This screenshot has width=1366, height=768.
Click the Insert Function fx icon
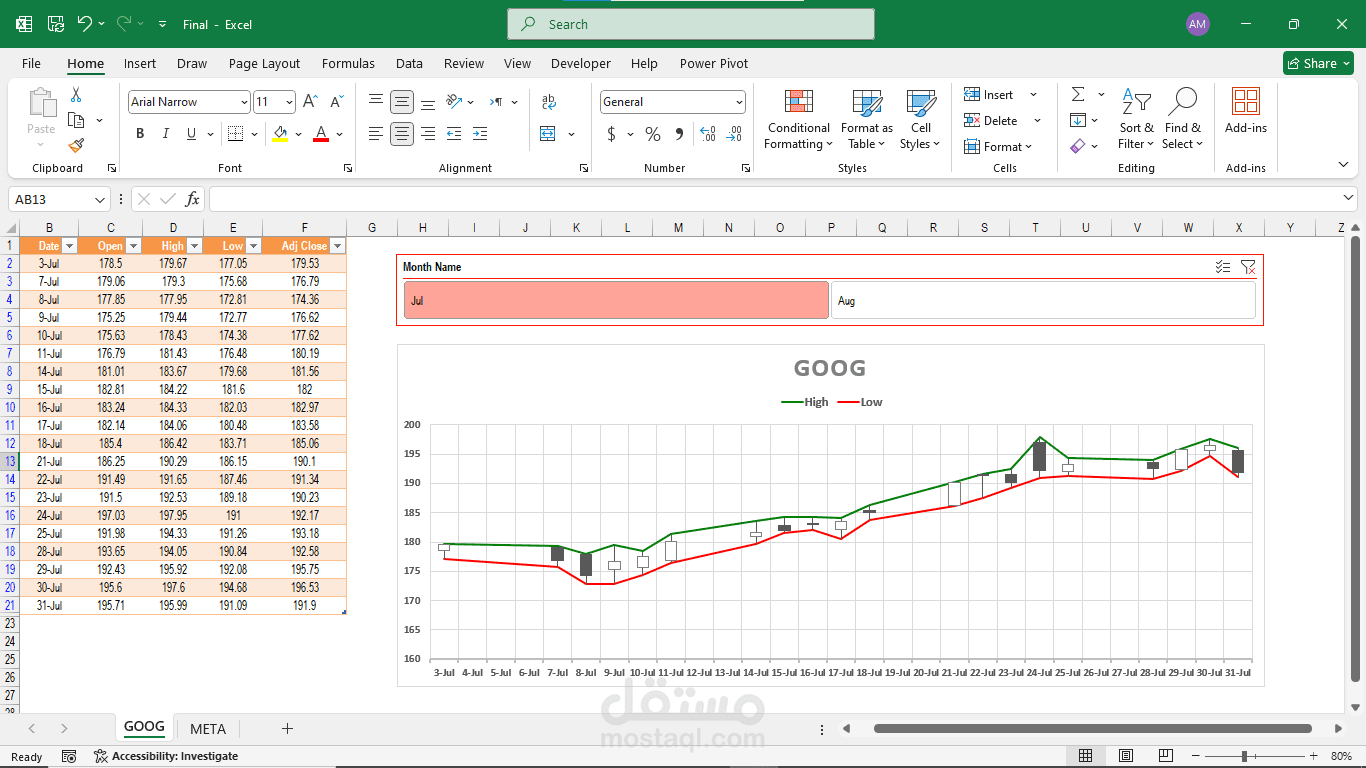[192, 199]
